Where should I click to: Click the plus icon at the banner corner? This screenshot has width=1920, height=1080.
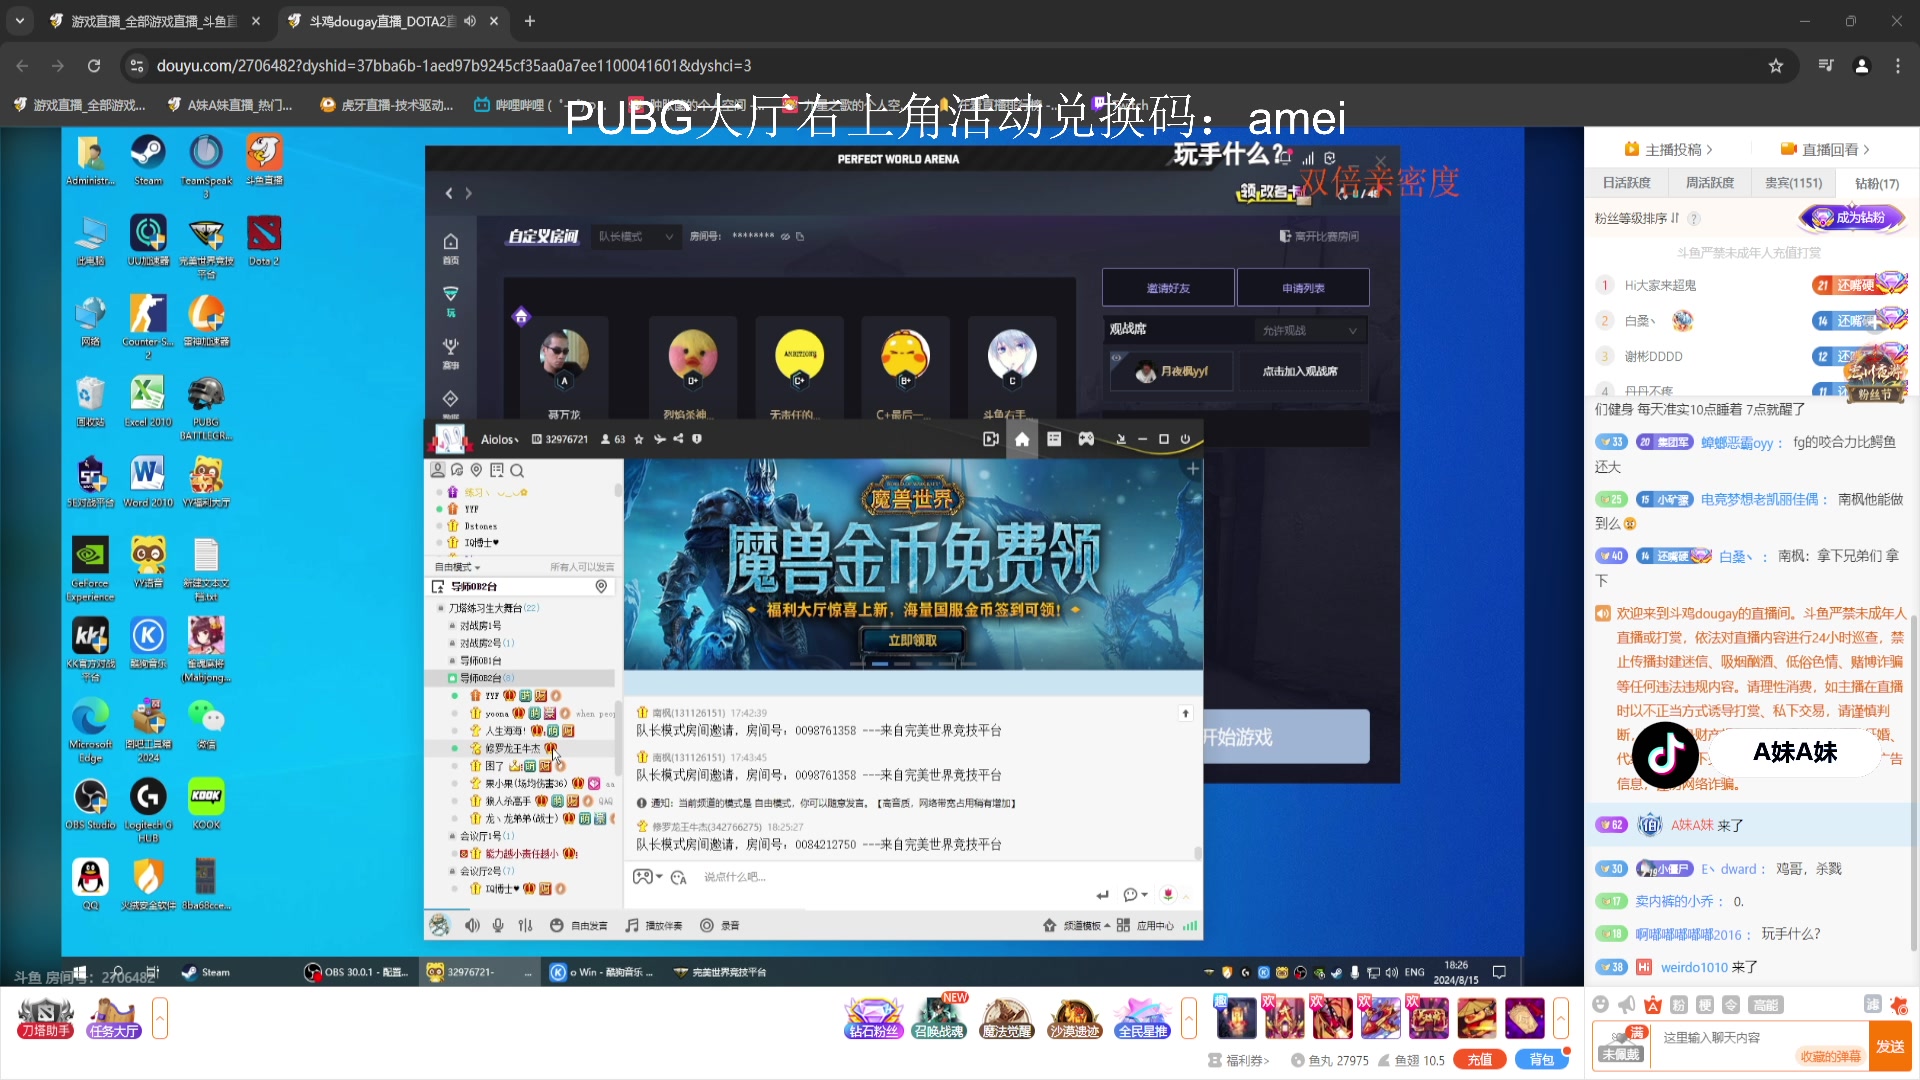pos(1192,469)
